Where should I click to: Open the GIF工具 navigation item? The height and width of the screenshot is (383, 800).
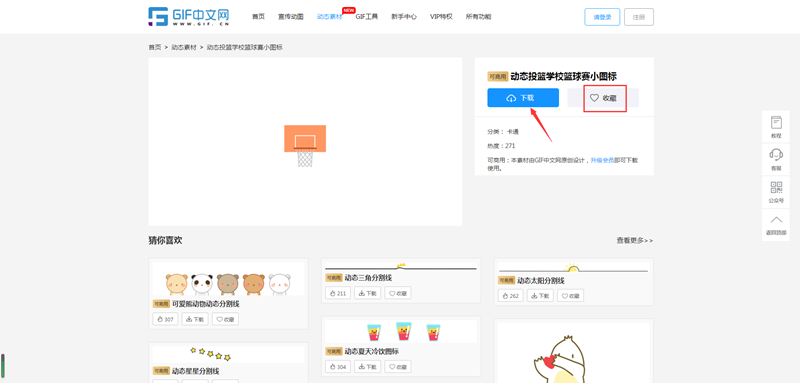[x=366, y=17]
